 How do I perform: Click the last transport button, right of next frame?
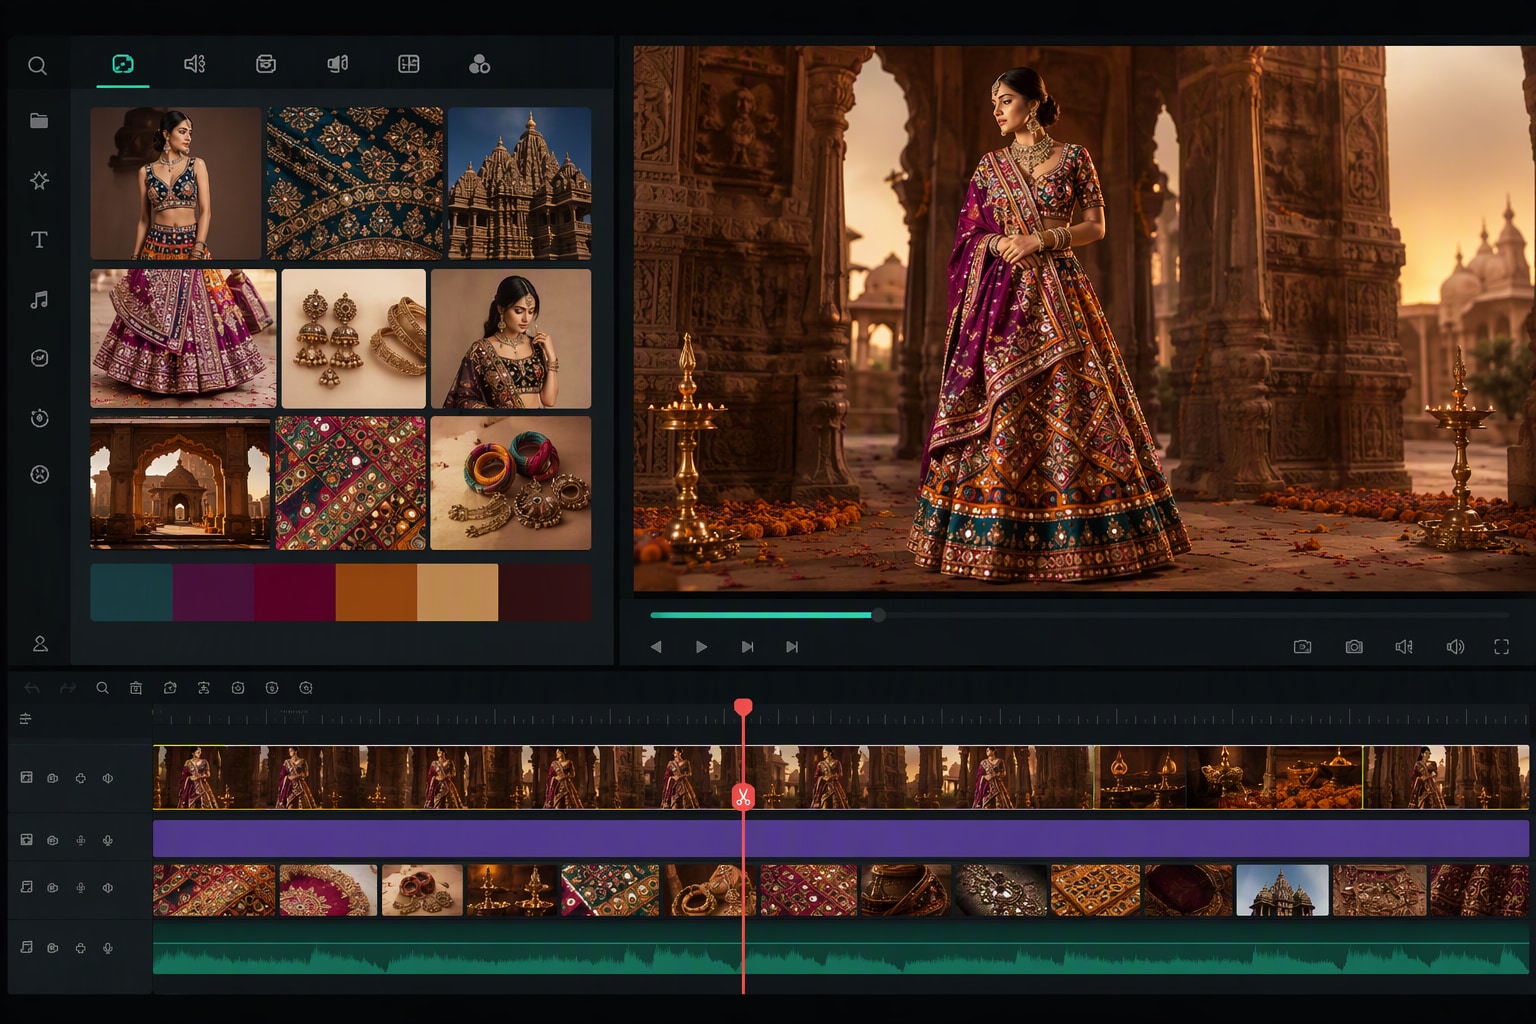pos(792,647)
